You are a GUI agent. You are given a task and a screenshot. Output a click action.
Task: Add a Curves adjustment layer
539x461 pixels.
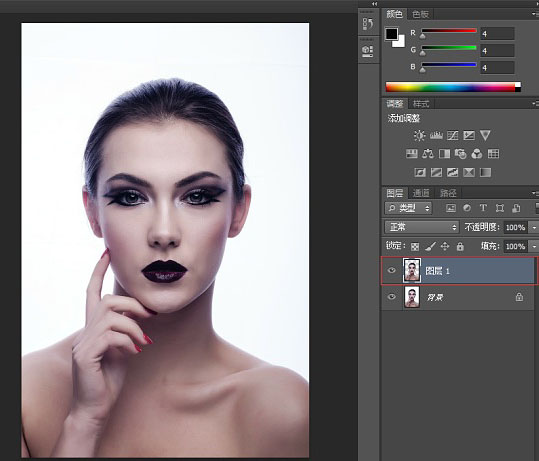[x=452, y=135]
